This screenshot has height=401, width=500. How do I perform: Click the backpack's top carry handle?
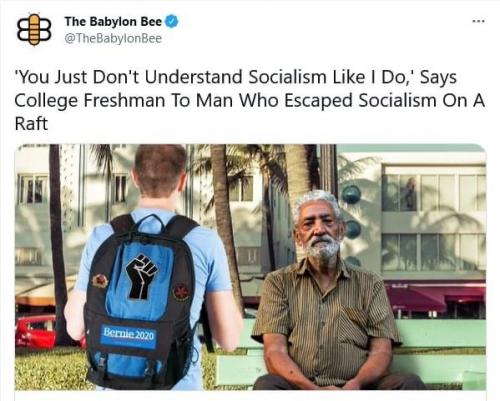tap(149, 223)
